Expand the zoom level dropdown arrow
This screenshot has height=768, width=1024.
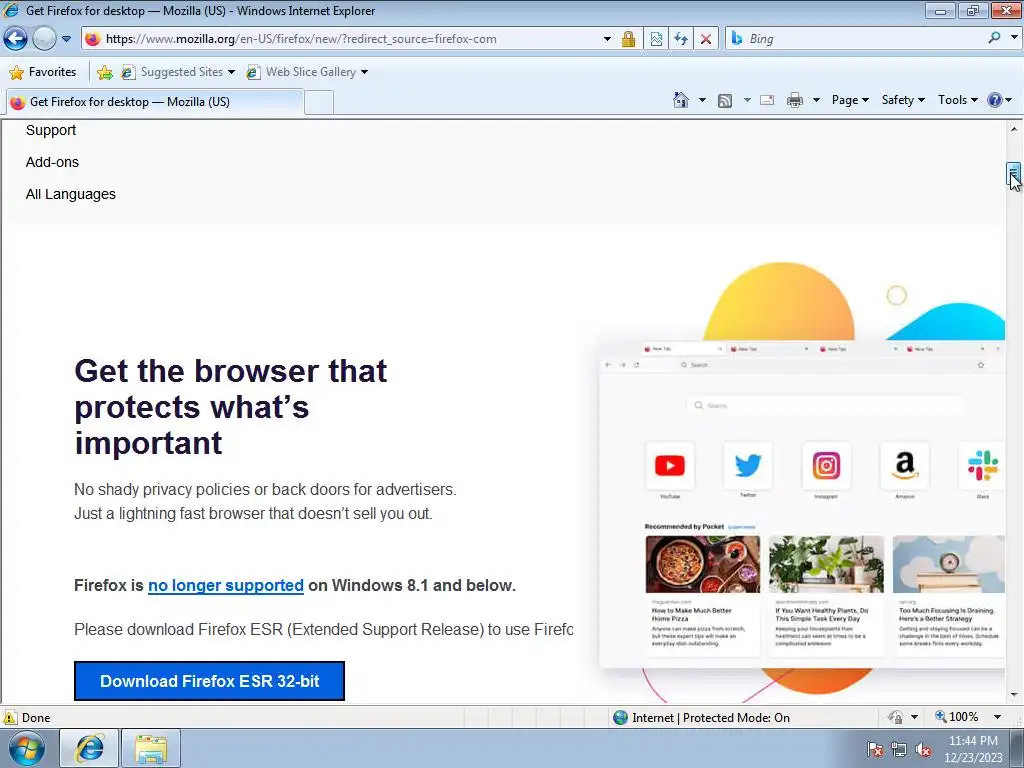coord(997,717)
